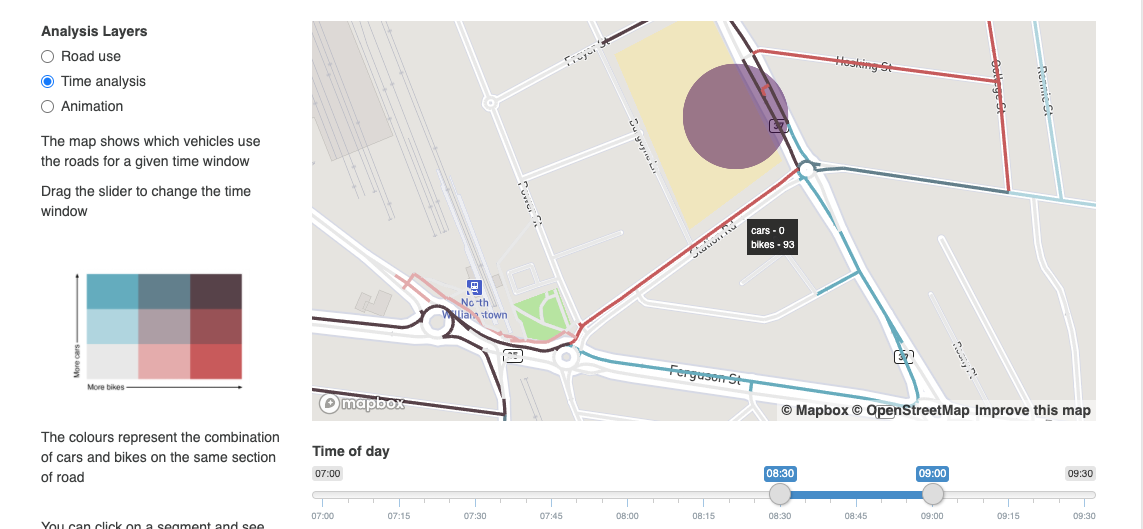Select the Road use radio button

tap(47, 57)
